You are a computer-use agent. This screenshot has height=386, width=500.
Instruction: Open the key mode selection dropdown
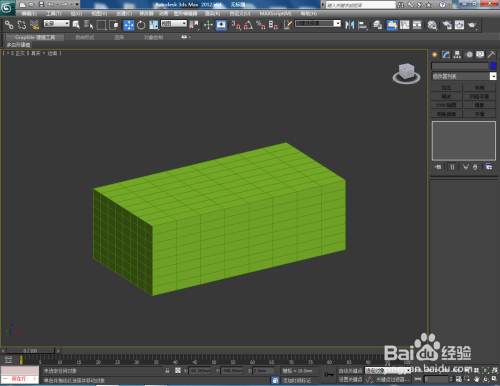pyautogui.click(x=387, y=371)
